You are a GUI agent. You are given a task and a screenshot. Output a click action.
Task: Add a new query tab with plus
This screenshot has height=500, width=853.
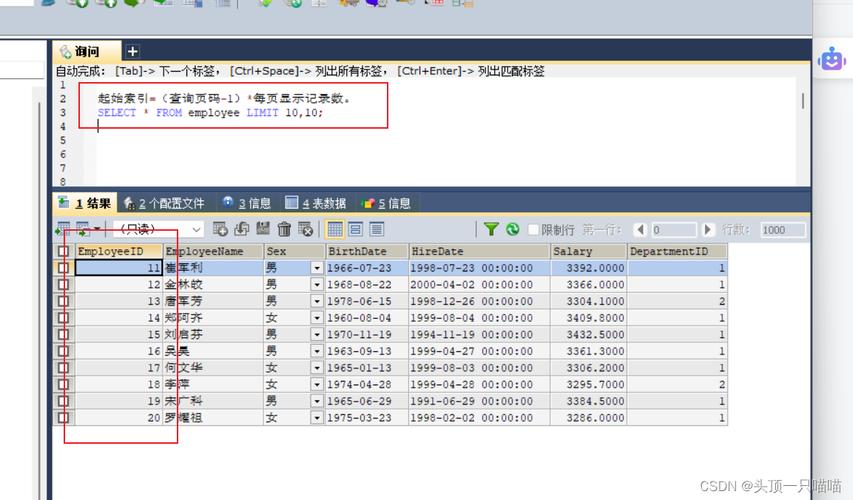coord(132,51)
